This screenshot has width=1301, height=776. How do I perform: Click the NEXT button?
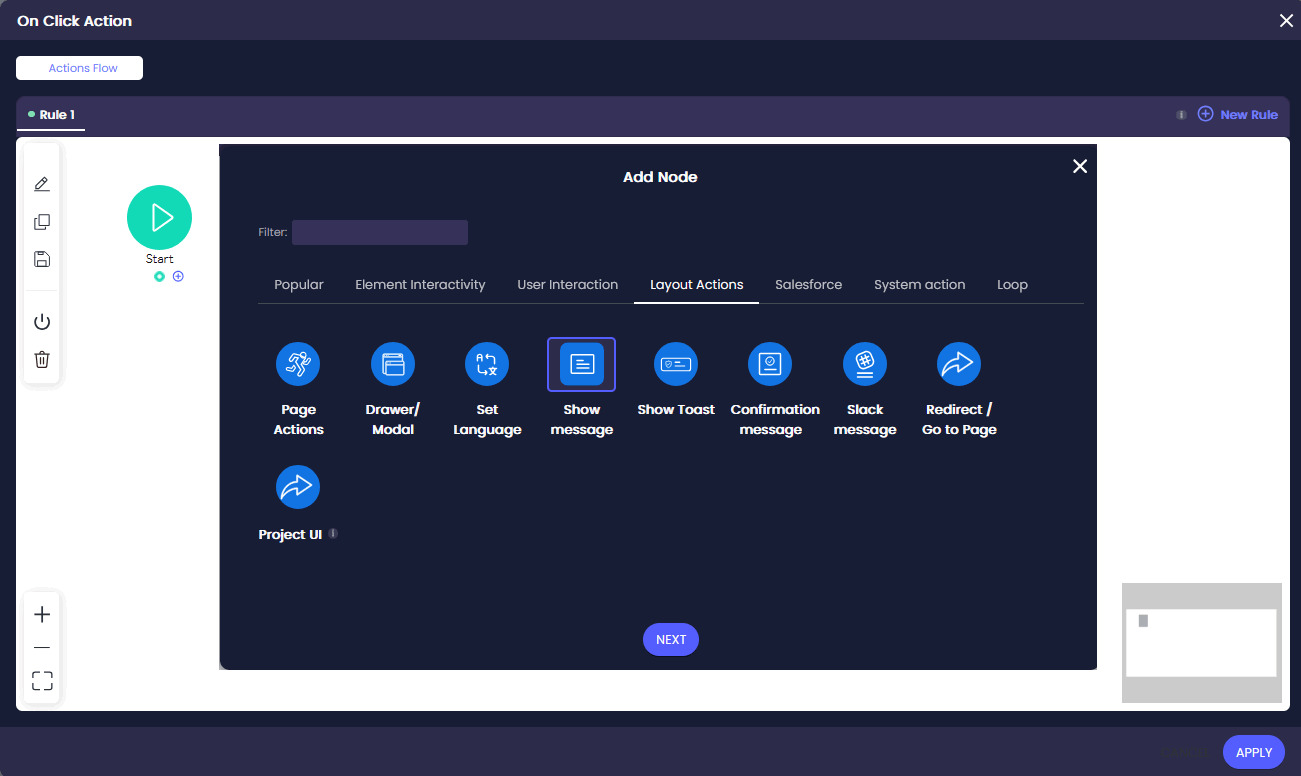point(671,640)
